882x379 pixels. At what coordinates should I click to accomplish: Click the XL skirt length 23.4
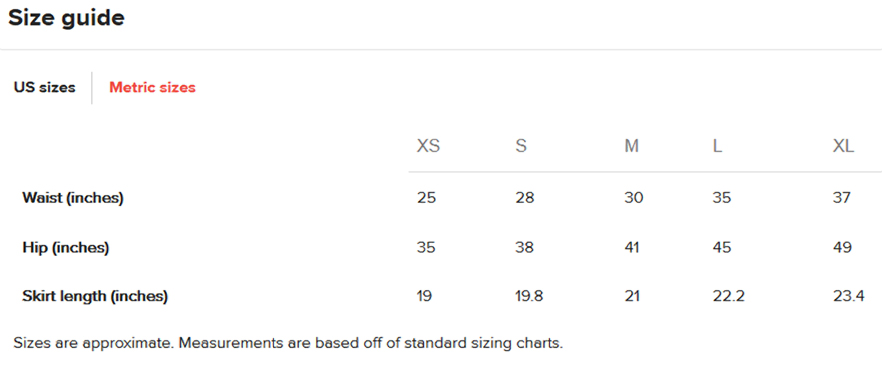(x=849, y=296)
